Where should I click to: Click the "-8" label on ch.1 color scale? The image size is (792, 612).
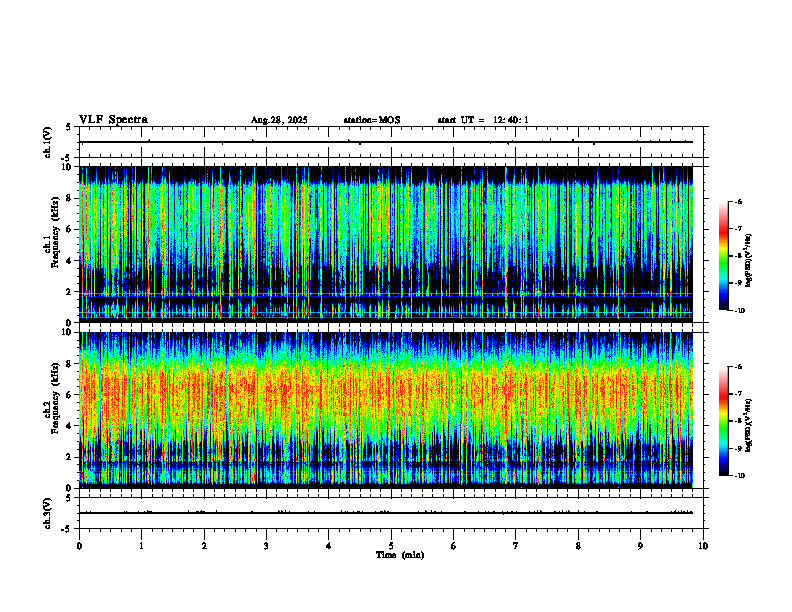click(738, 256)
